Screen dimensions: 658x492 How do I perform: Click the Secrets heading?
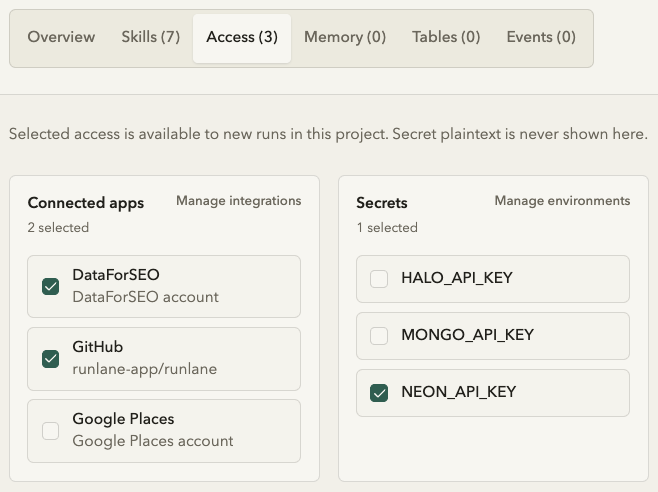pyautogui.click(x=381, y=203)
